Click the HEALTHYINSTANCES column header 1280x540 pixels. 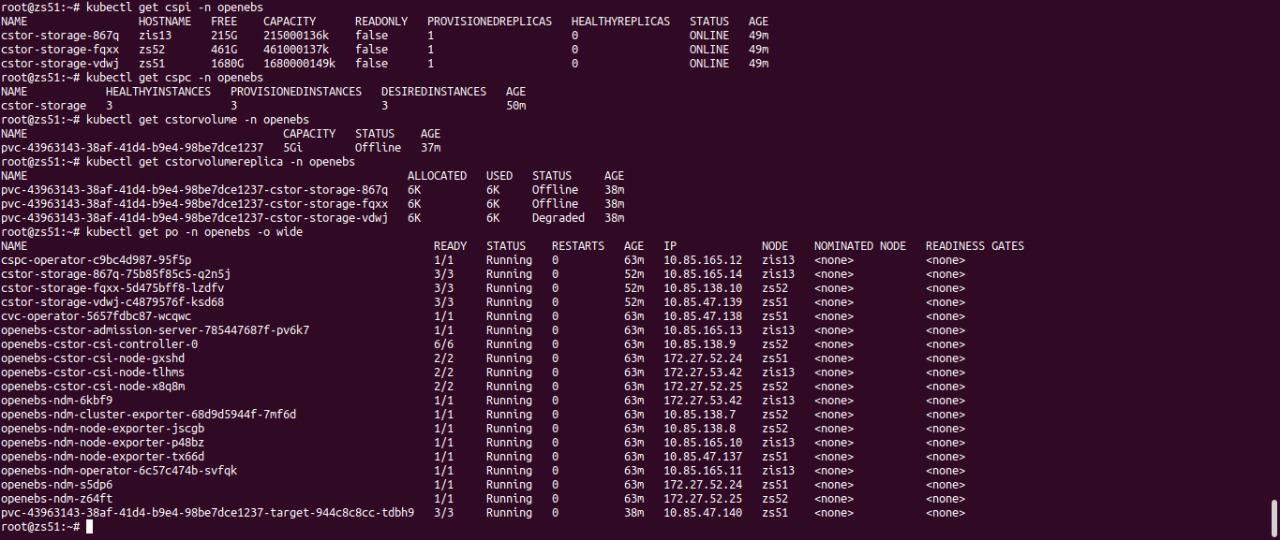tap(158, 91)
